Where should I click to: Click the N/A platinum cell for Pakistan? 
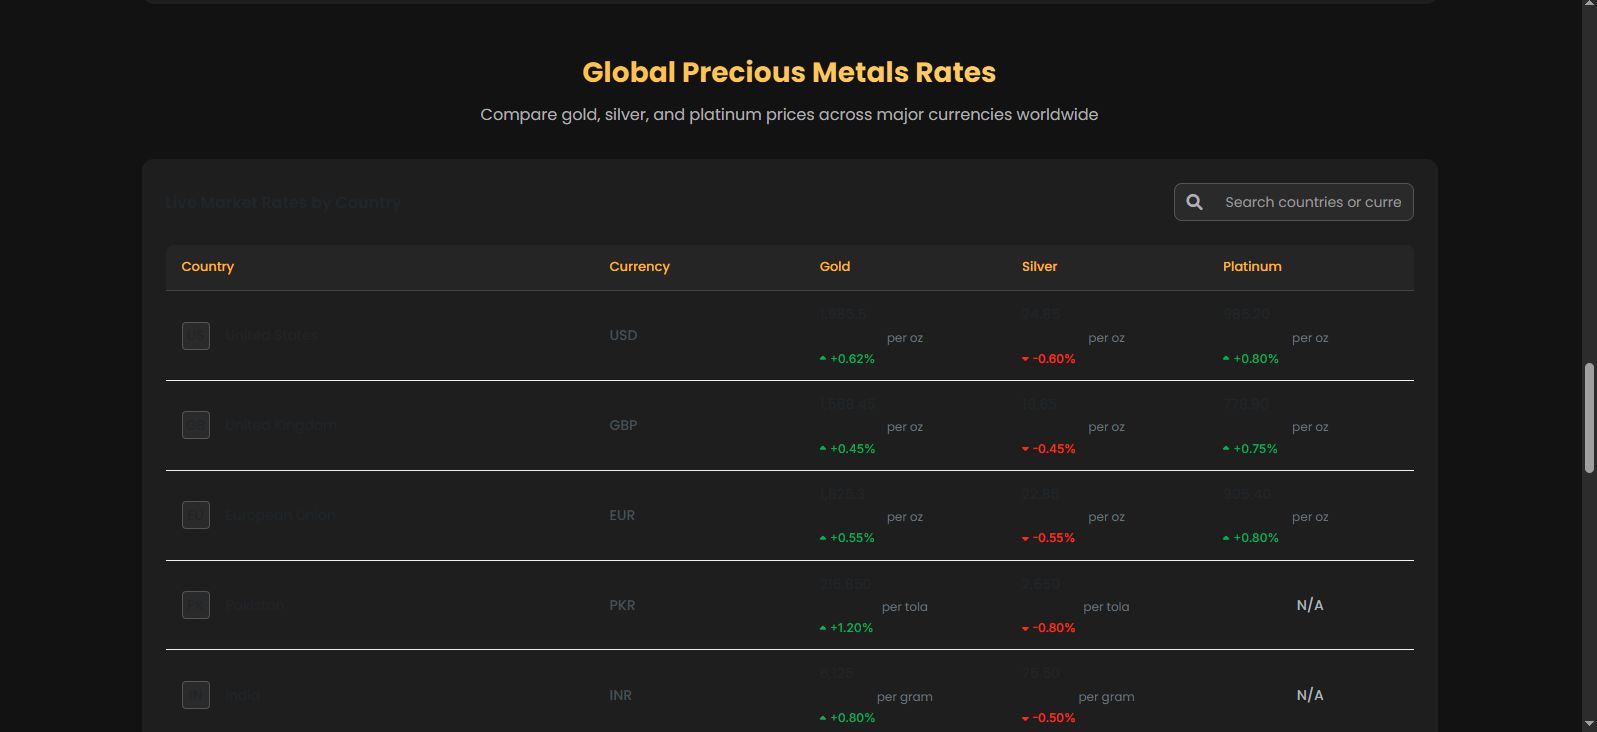(1309, 605)
